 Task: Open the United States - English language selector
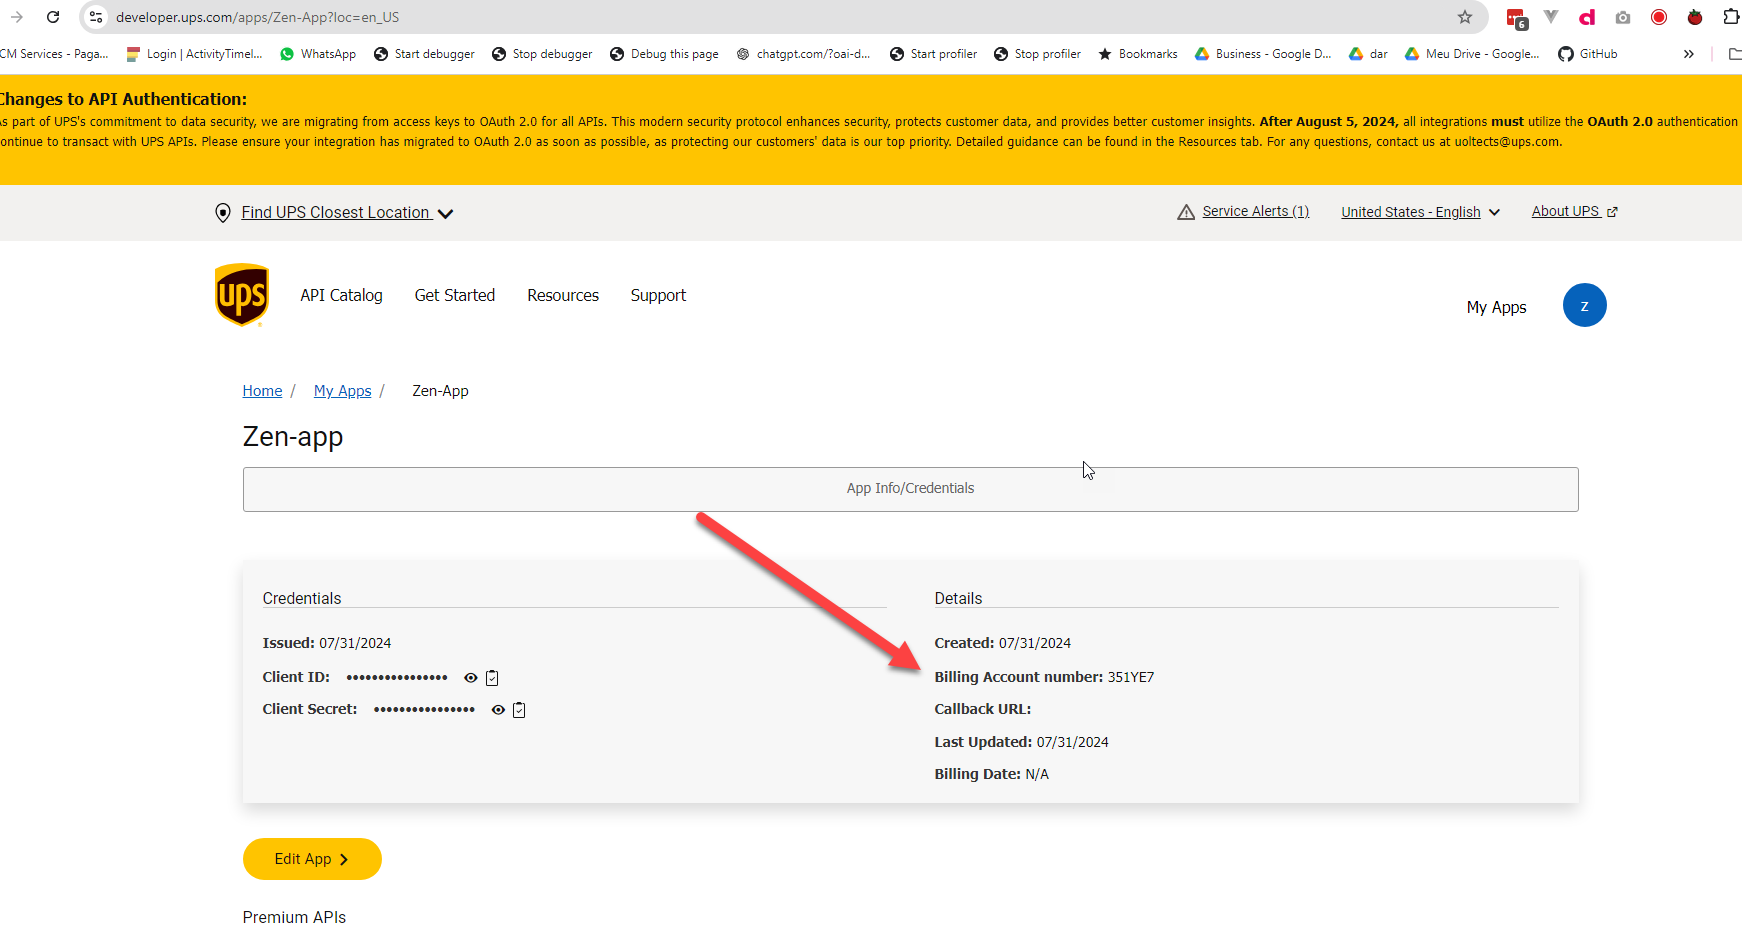1420,212
